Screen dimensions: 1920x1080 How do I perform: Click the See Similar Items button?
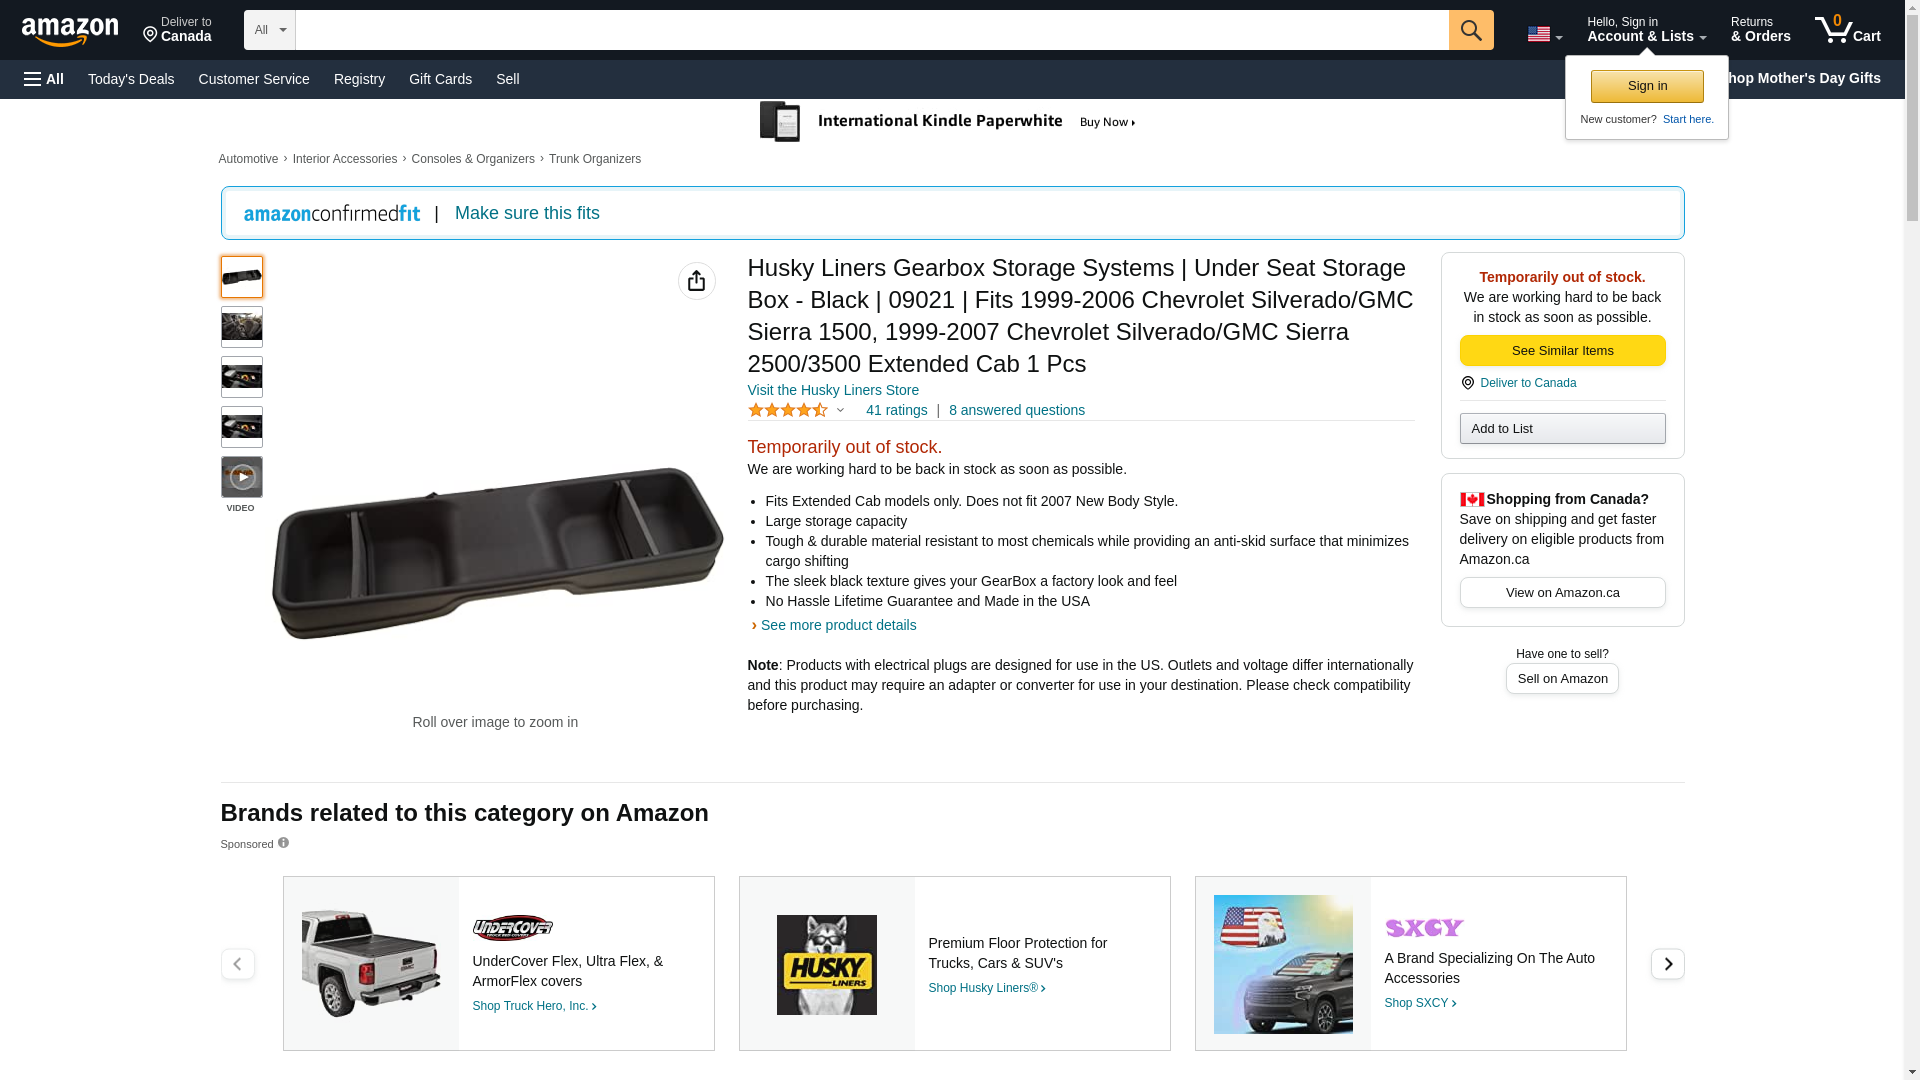click(x=1562, y=351)
